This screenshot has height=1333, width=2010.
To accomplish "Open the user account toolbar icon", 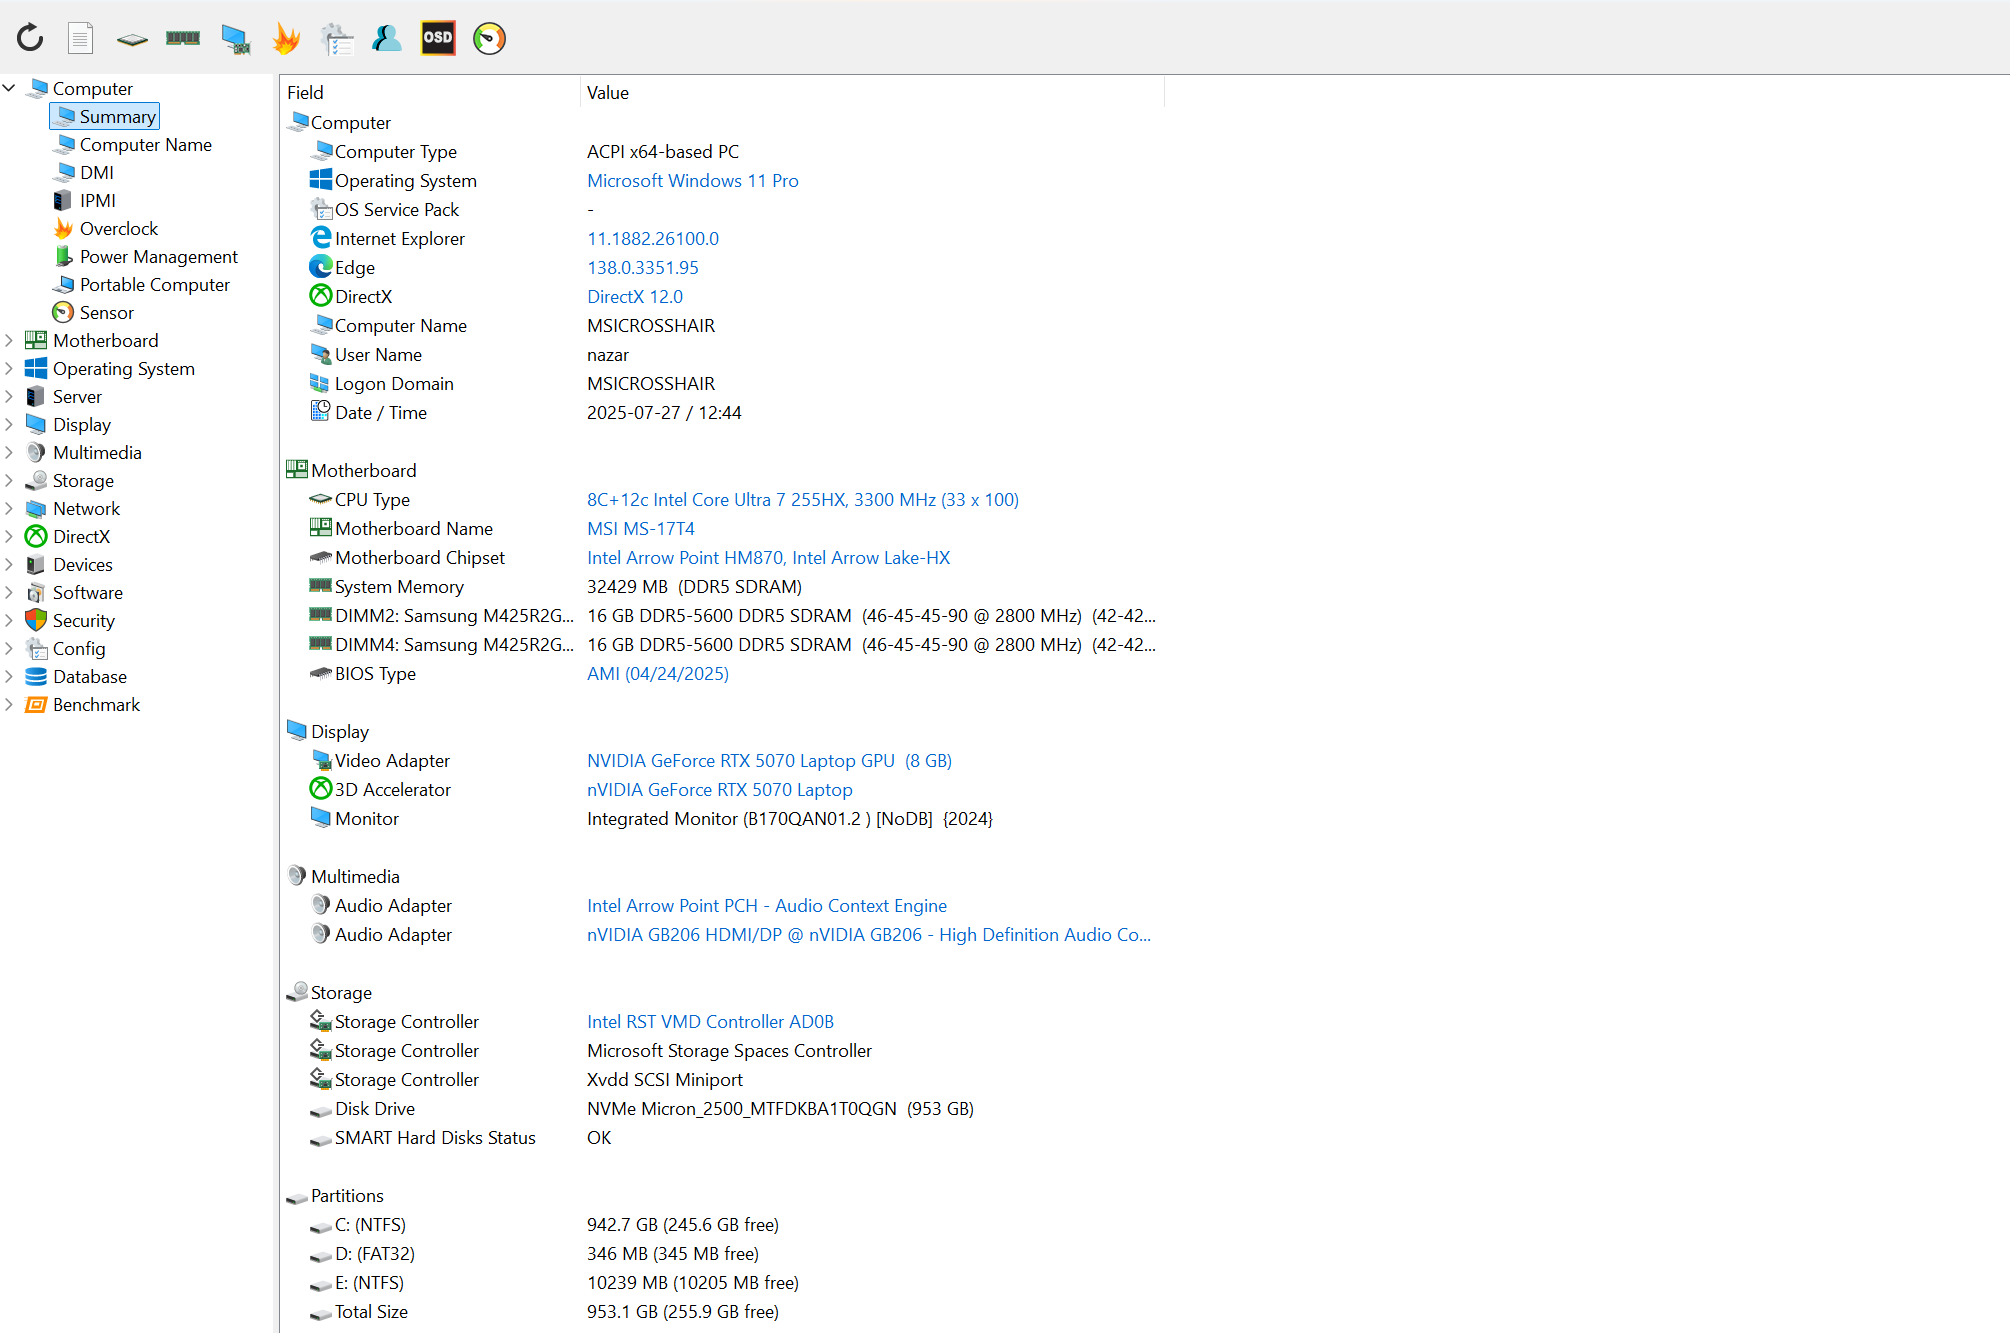I will coord(387,38).
